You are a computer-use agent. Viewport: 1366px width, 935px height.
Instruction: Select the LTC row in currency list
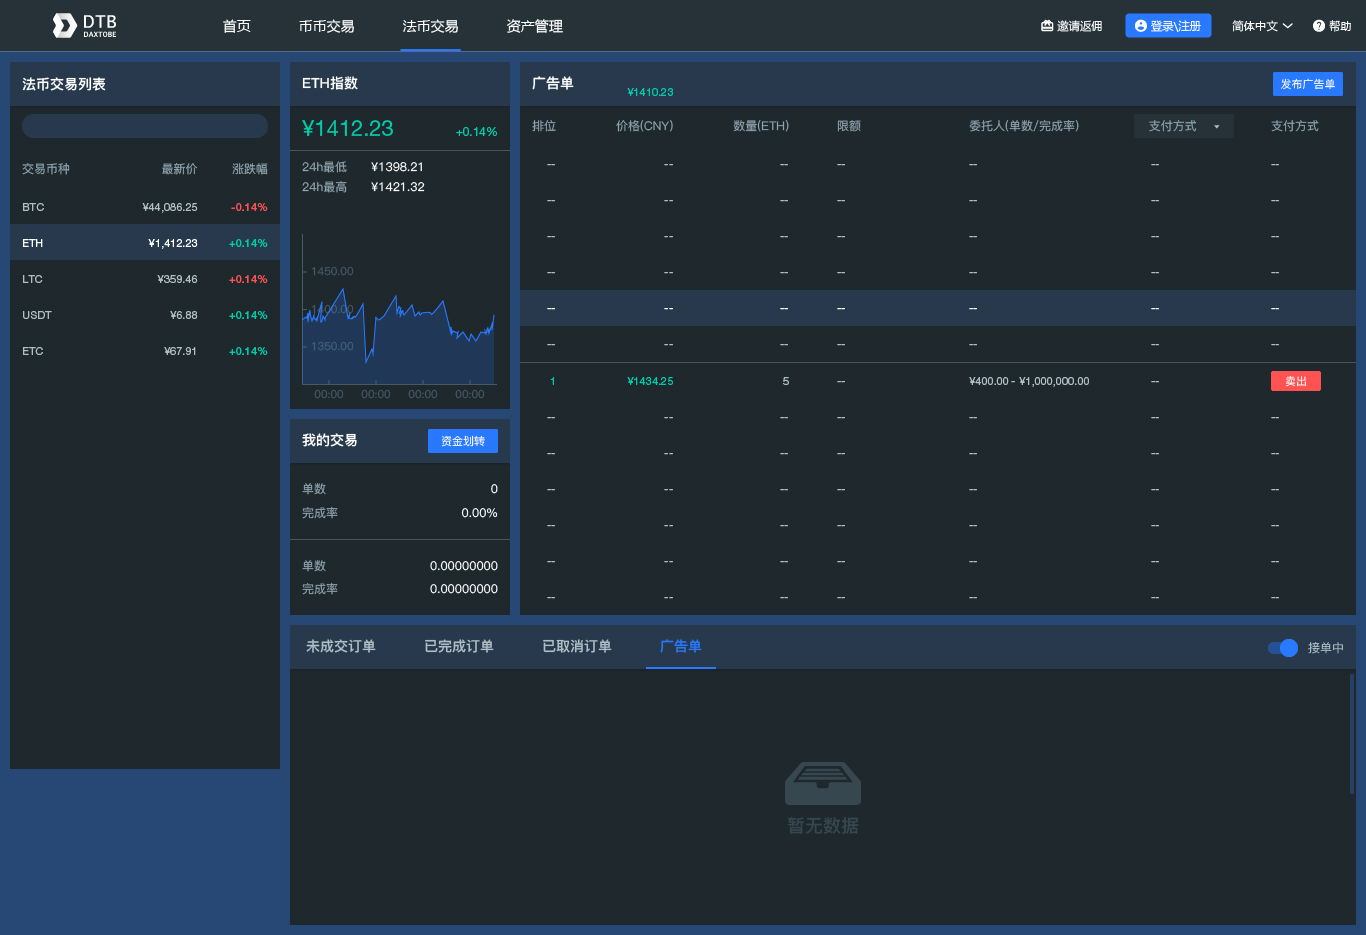[x=145, y=279]
